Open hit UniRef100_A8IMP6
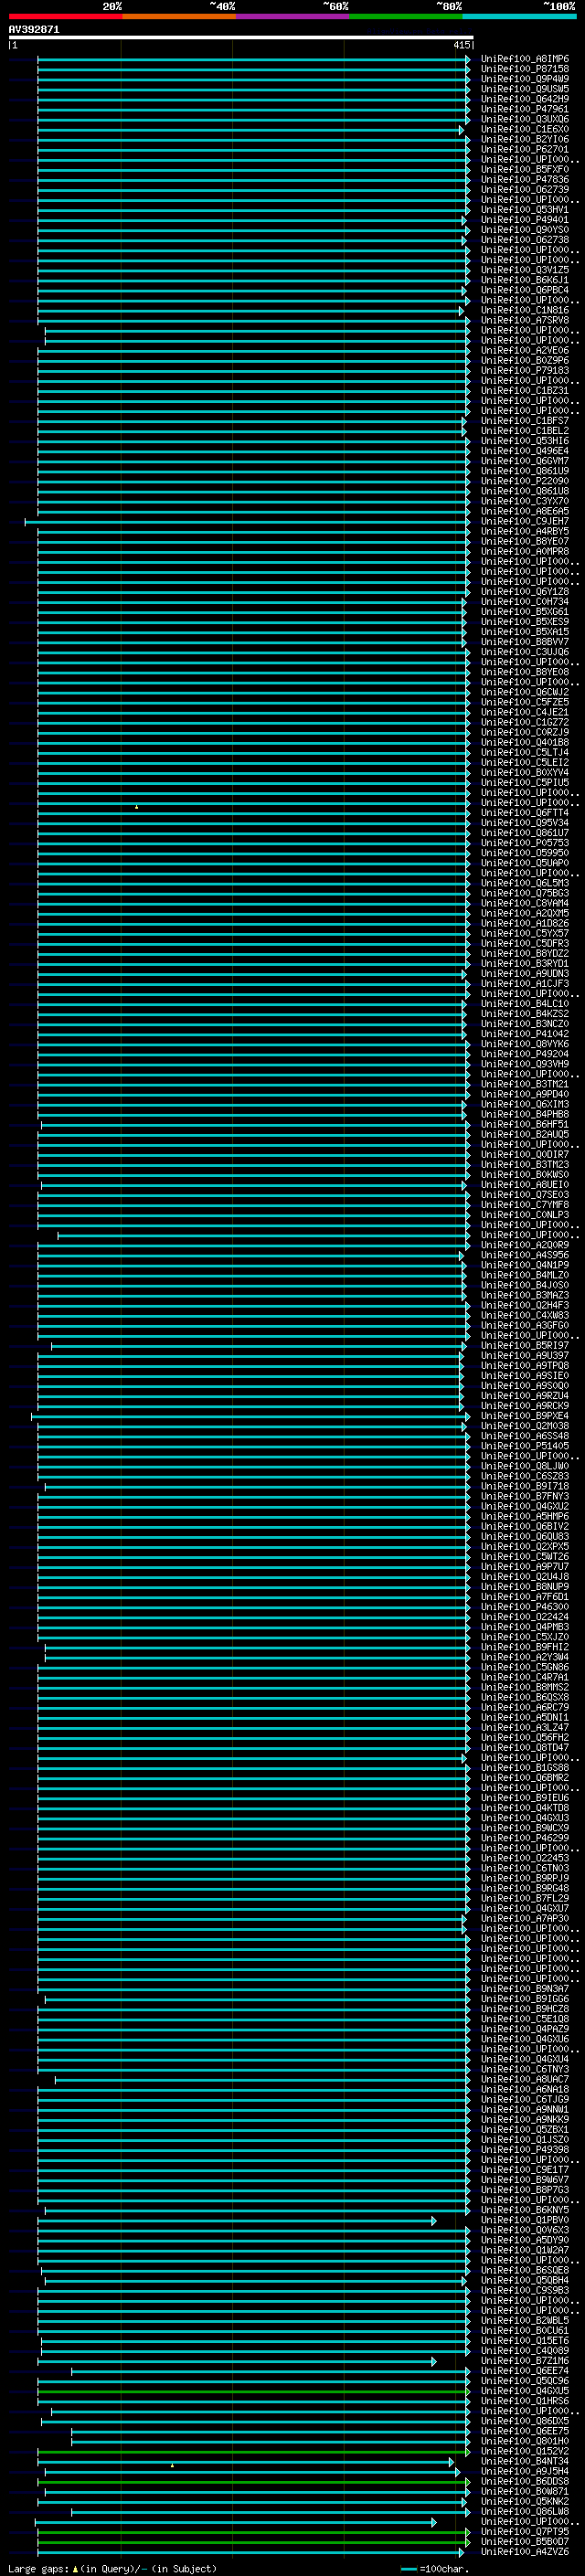This screenshot has width=585, height=2576. point(525,59)
